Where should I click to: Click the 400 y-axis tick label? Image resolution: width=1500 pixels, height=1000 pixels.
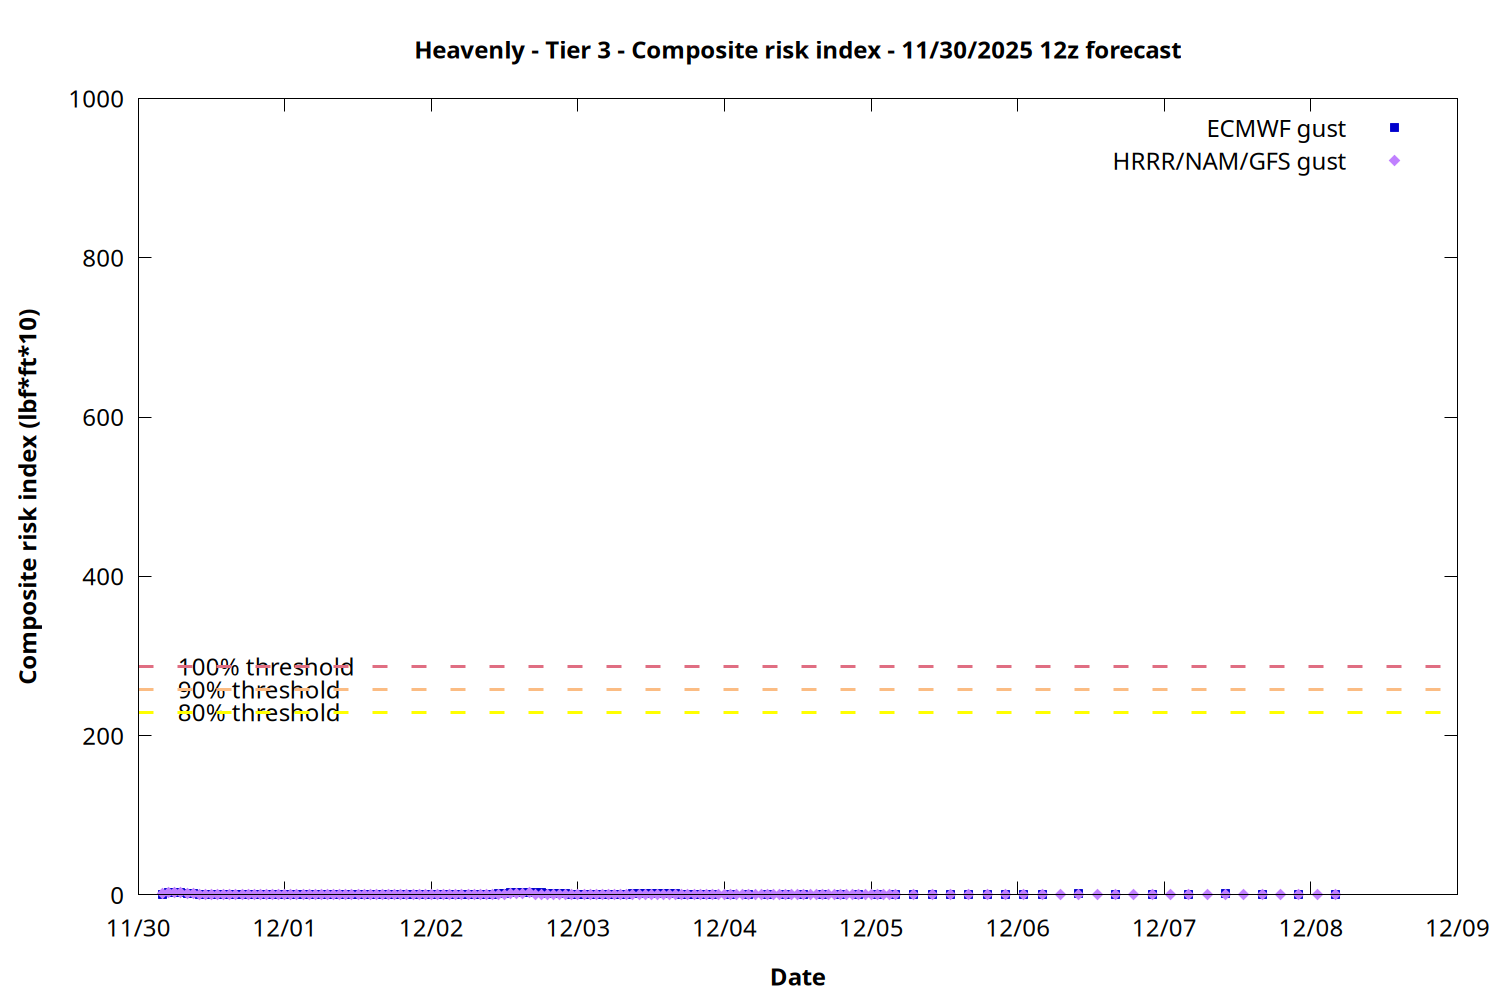click(x=103, y=577)
